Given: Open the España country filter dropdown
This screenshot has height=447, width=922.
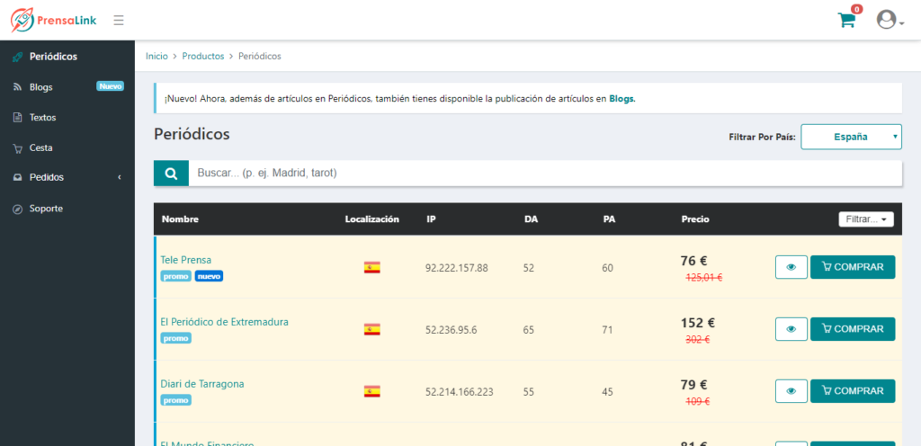Looking at the screenshot, I should [x=851, y=136].
